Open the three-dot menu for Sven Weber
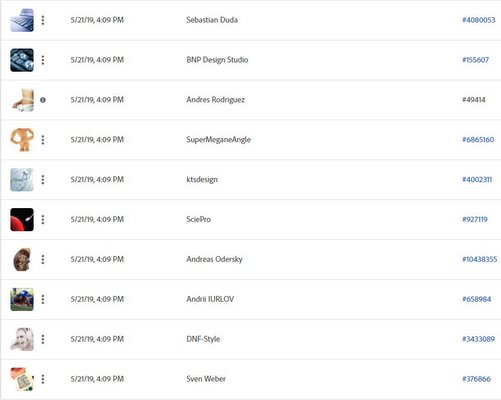 pyautogui.click(x=43, y=379)
